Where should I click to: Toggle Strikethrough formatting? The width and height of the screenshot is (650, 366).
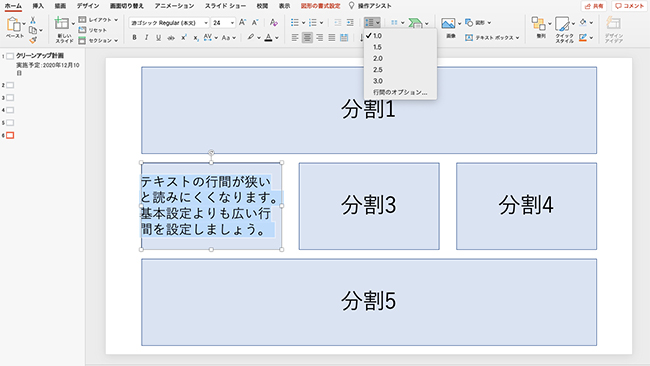pos(171,38)
